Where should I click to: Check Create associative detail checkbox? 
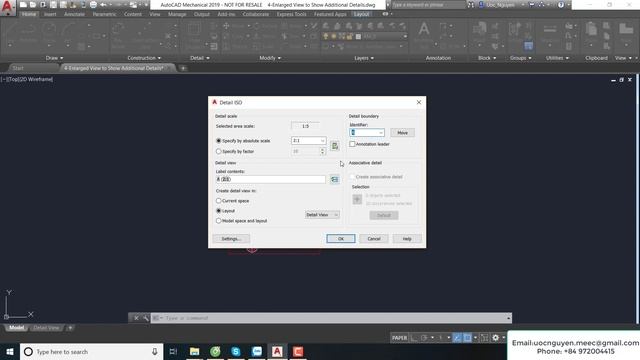[352, 177]
